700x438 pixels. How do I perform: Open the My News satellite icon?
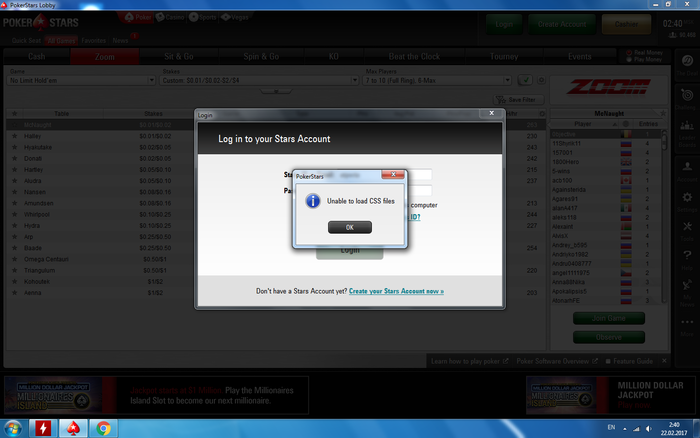687,285
